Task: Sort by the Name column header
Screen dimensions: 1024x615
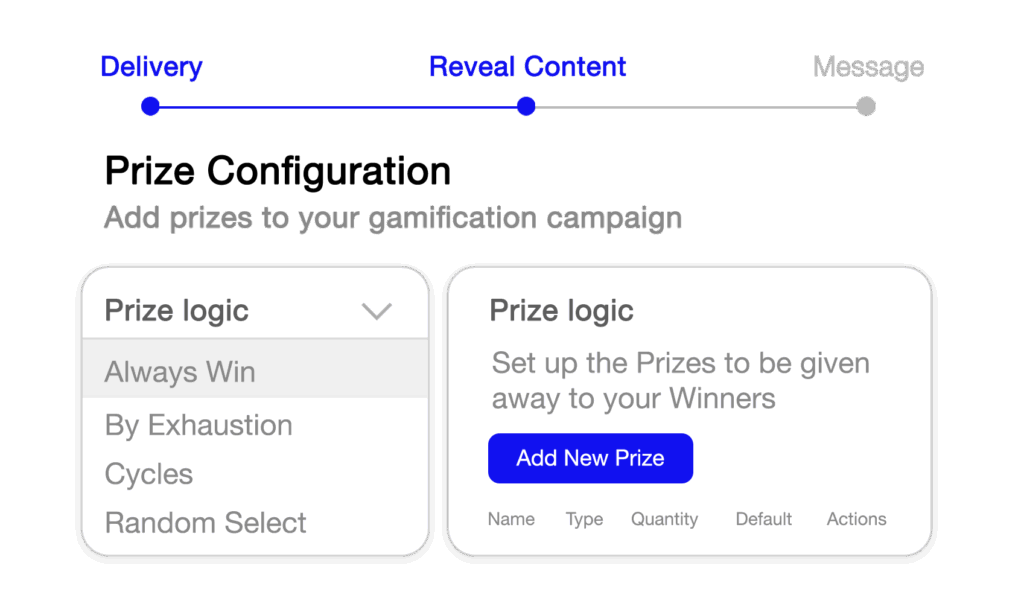Action: (511, 519)
